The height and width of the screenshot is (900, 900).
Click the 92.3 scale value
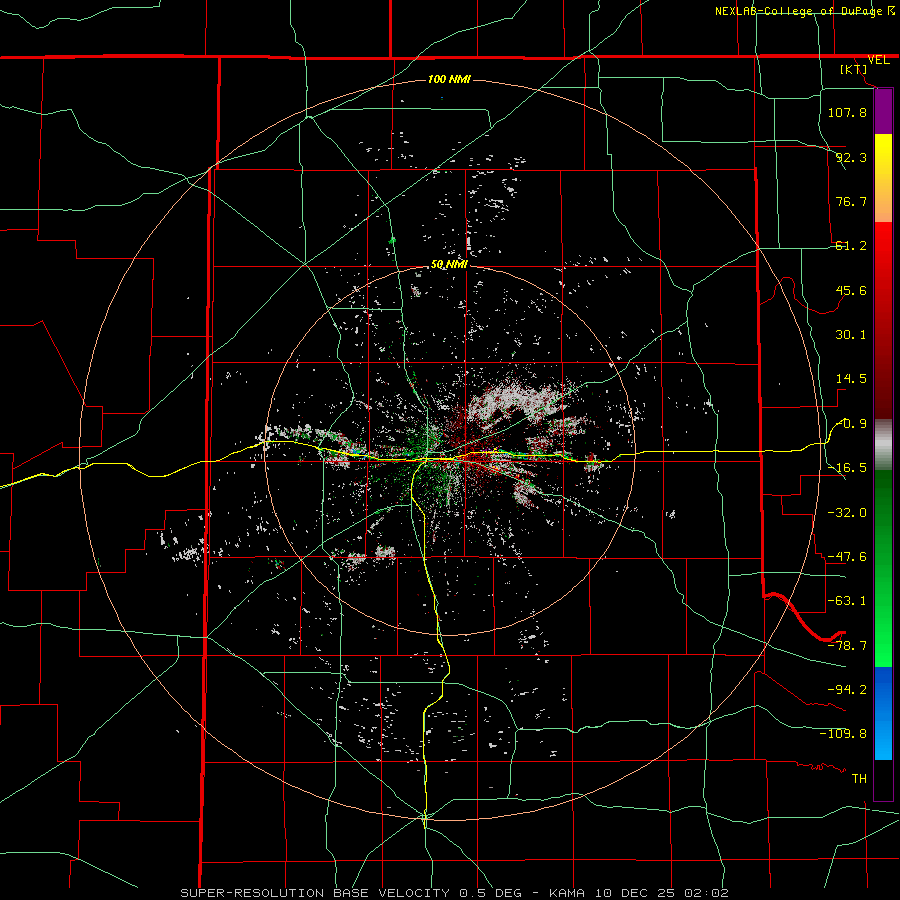851,157
